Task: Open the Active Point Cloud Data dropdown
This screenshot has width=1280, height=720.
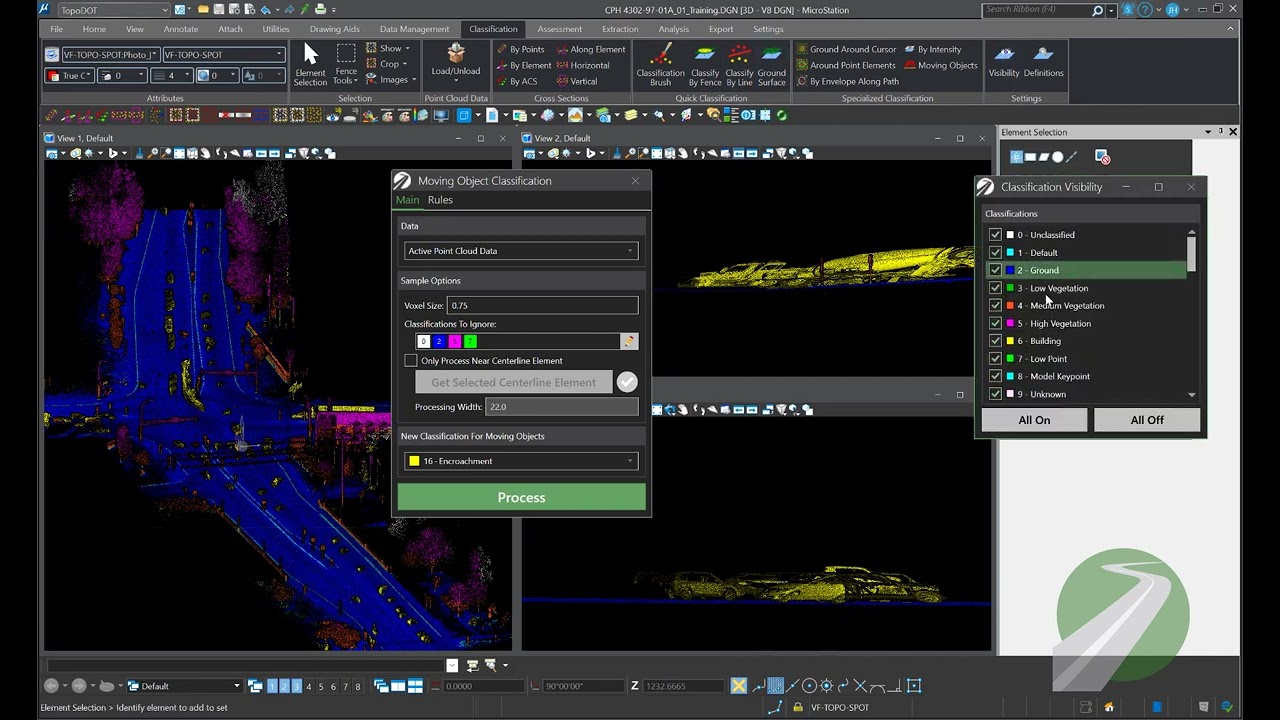Action: tap(520, 251)
